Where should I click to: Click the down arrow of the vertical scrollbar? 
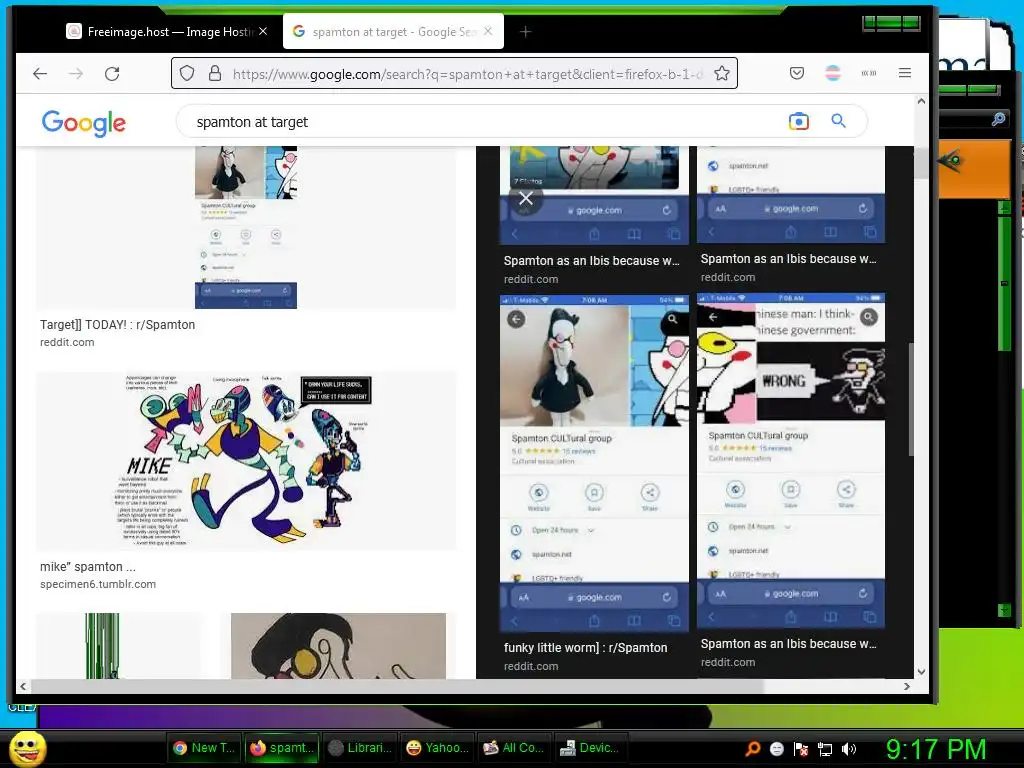(921, 671)
